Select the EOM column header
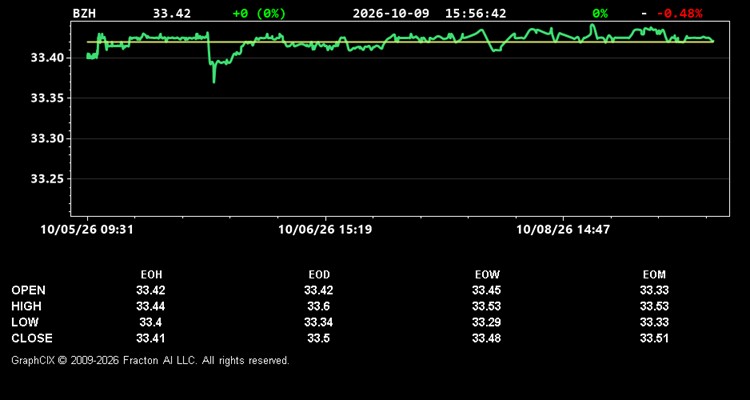This screenshot has width=750, height=400. tap(654, 275)
